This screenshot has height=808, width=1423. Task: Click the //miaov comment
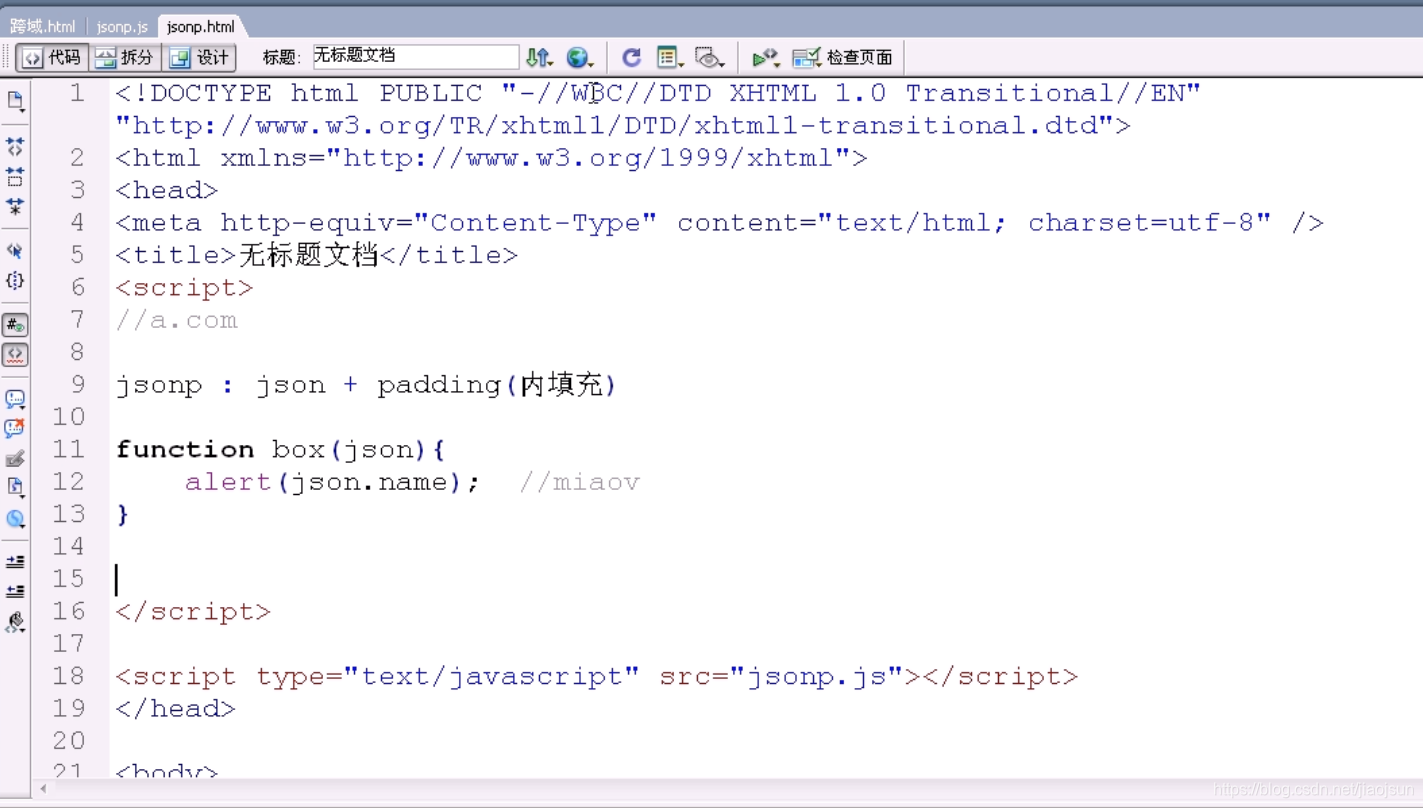coord(579,482)
